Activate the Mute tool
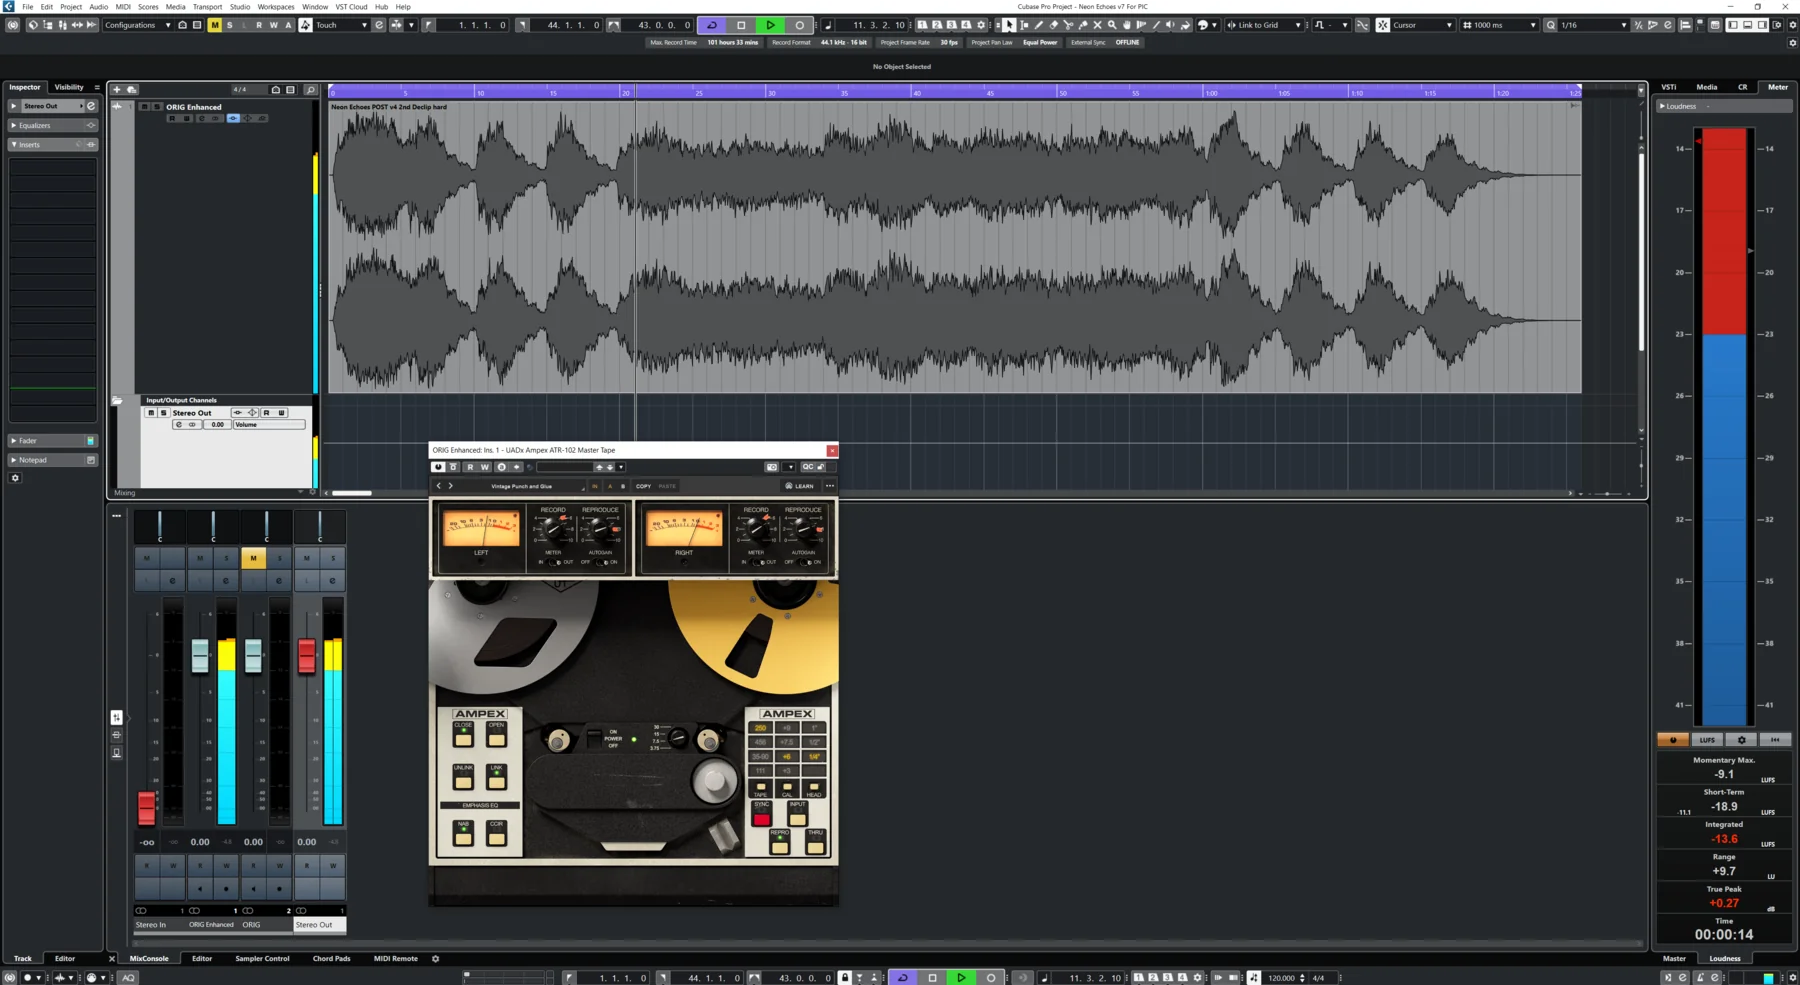Screen dimensions: 1800x985 (1098, 25)
